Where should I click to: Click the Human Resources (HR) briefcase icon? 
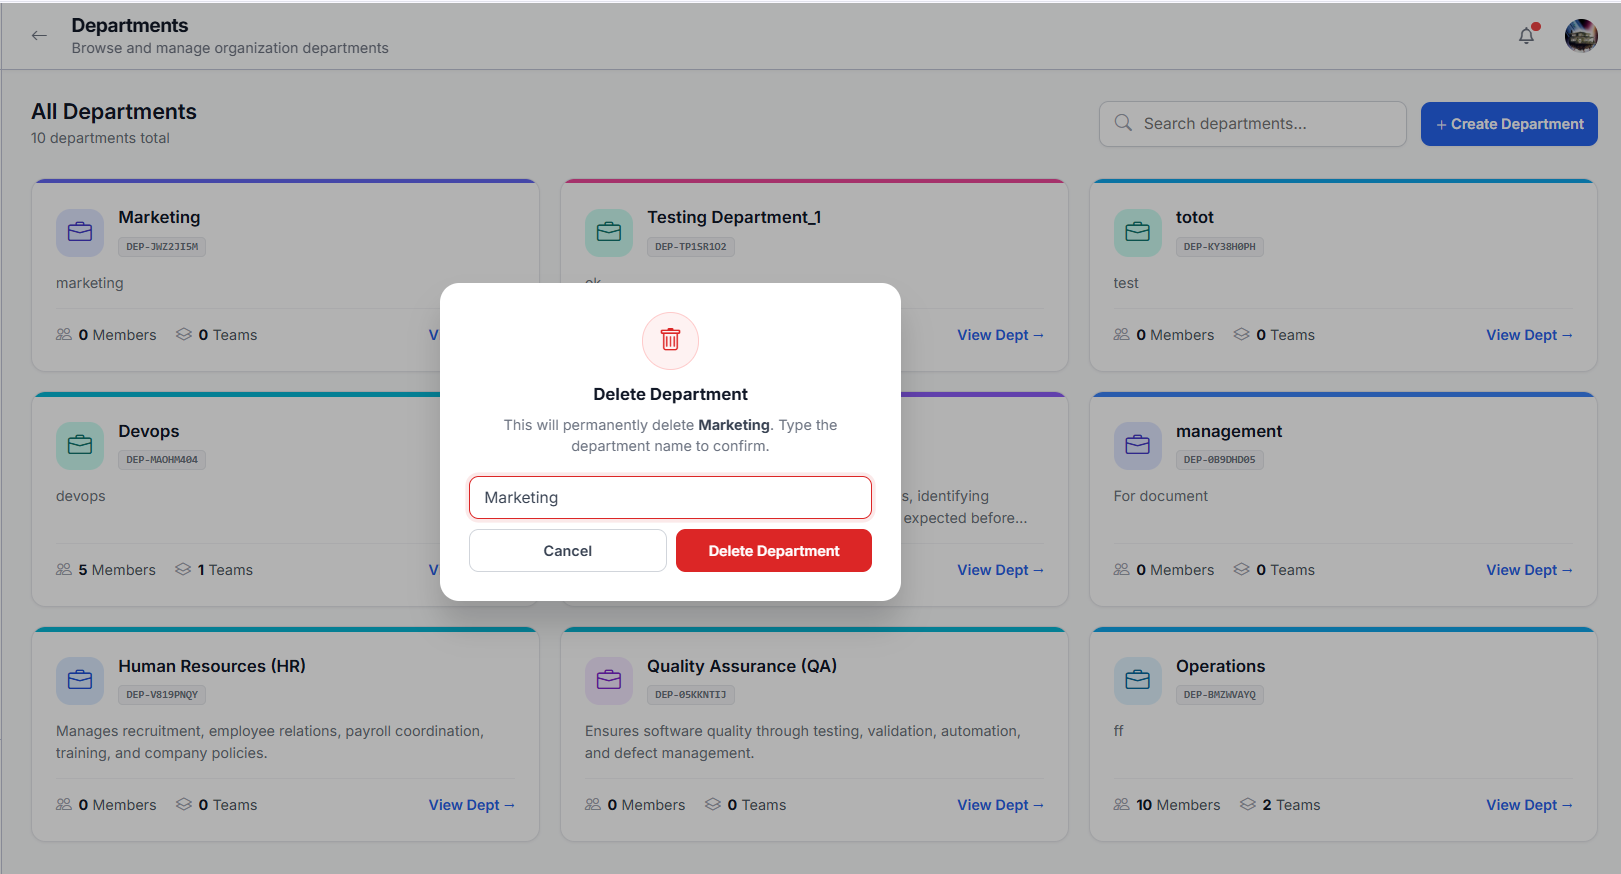(x=80, y=681)
